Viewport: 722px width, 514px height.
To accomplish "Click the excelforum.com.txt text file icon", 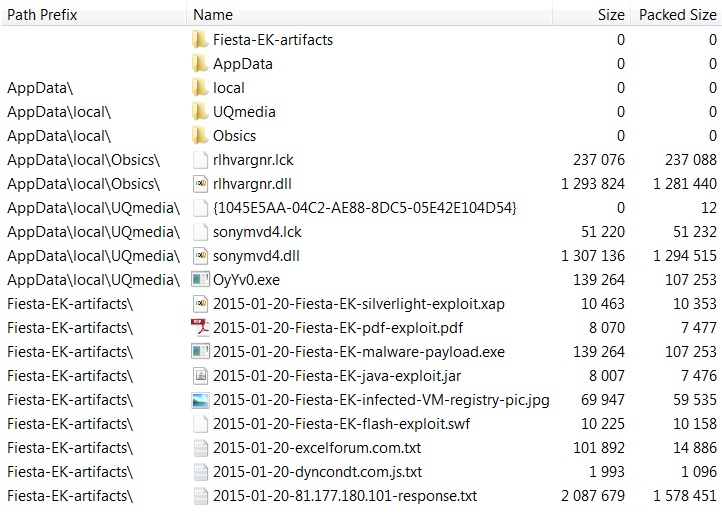I will [200, 448].
